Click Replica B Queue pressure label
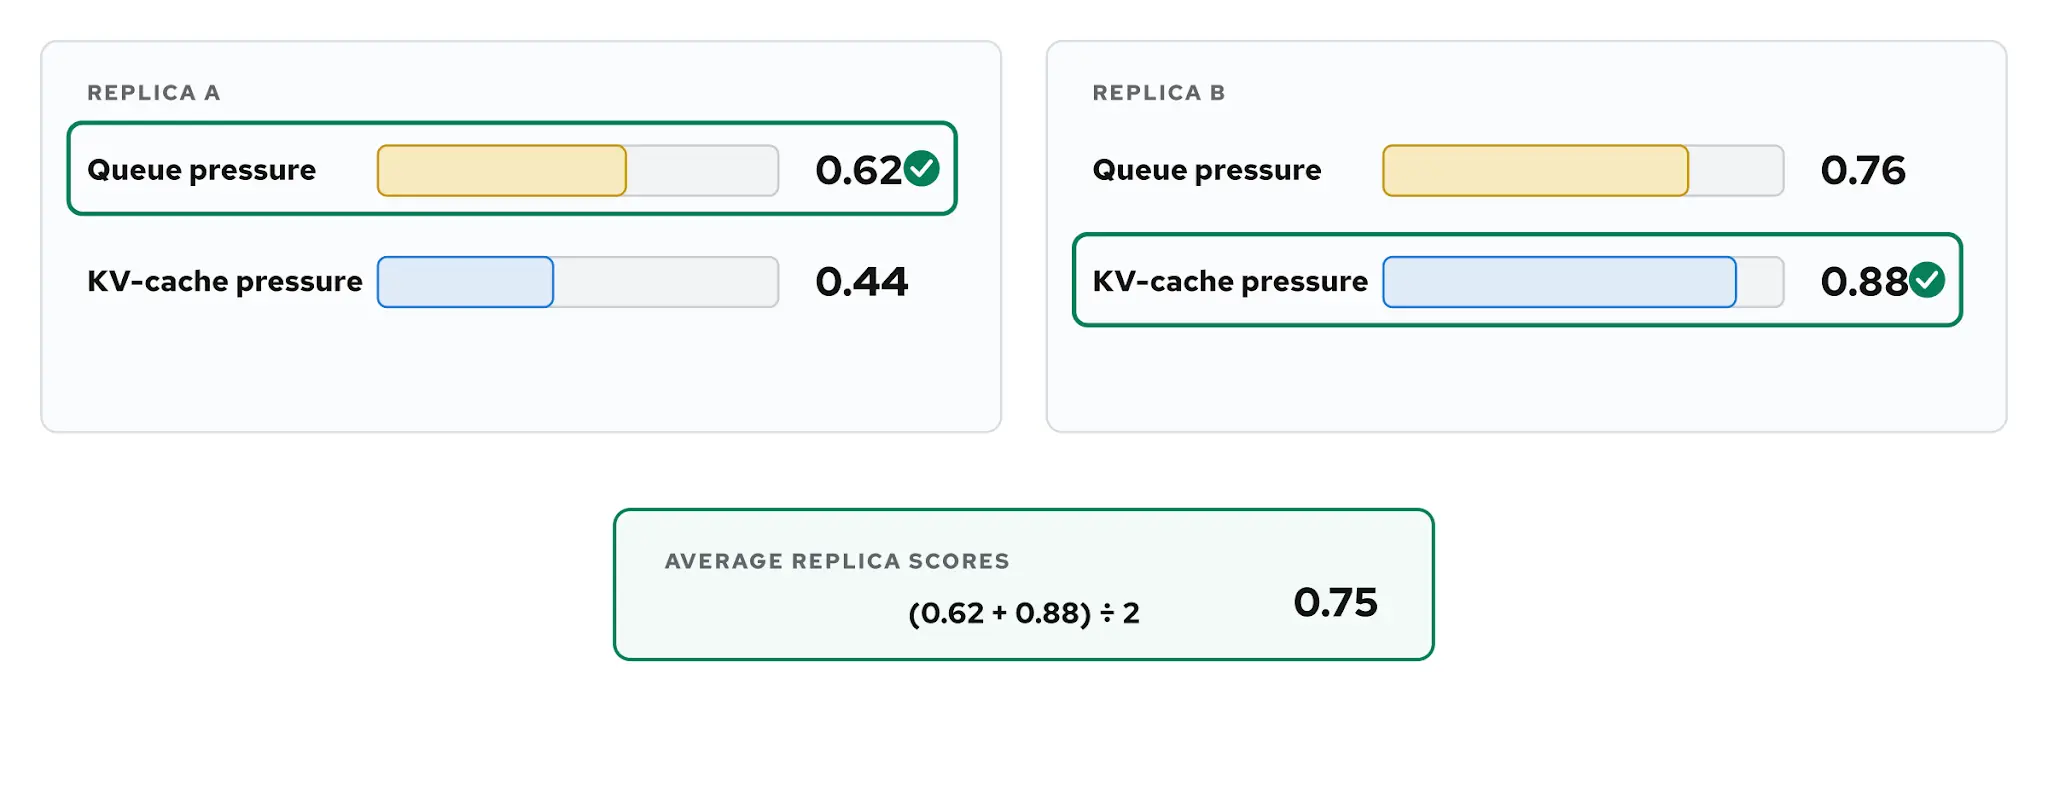Viewport: 2048px width, 796px height. tap(1206, 171)
